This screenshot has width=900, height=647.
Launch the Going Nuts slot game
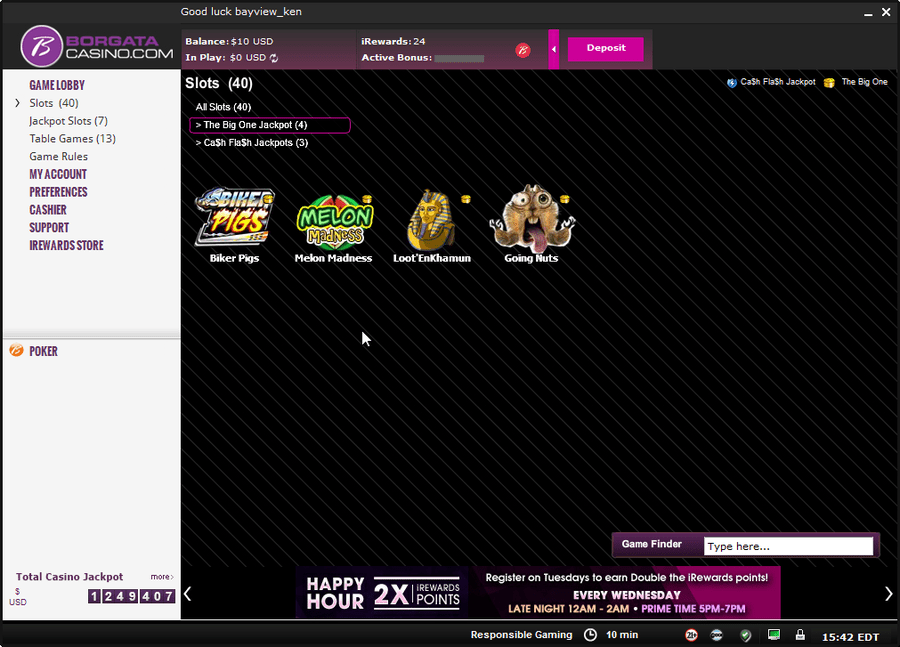coord(532,219)
